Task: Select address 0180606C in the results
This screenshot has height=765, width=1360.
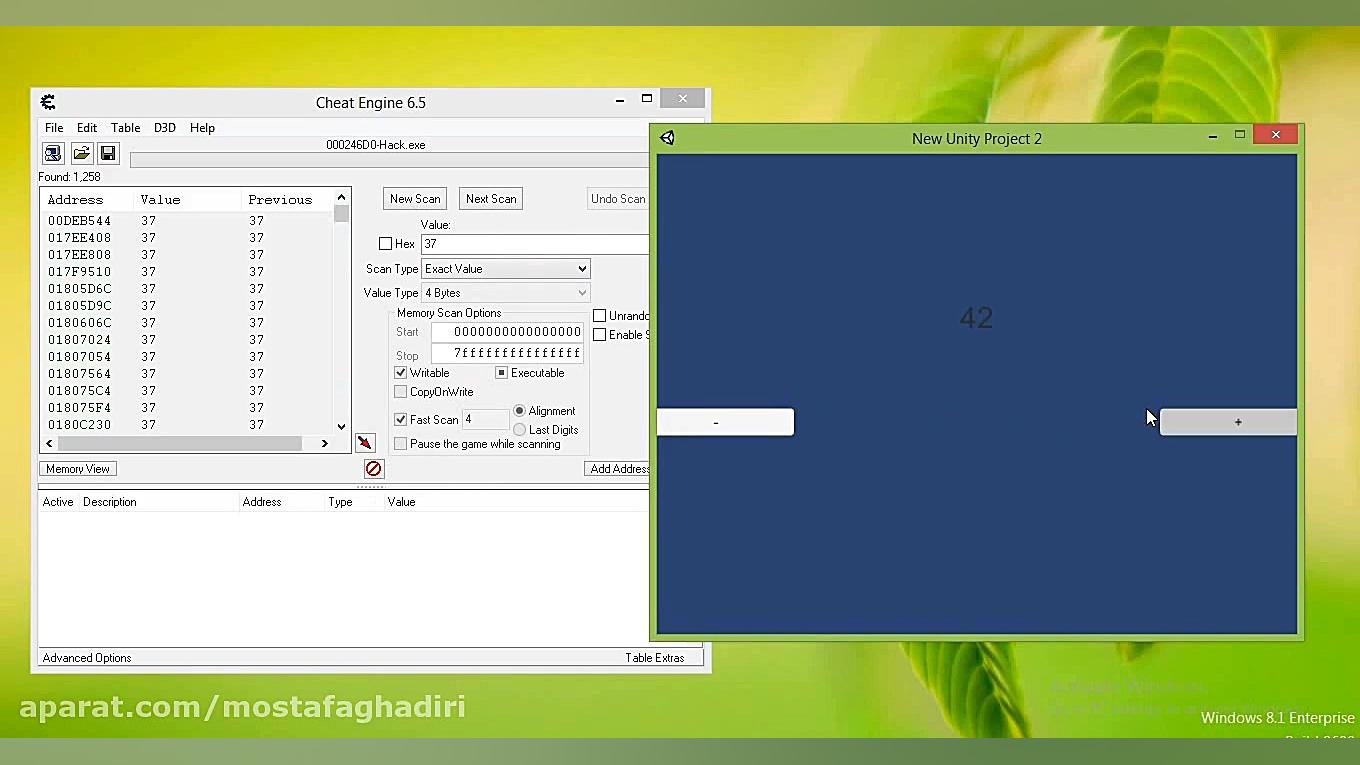Action: point(79,323)
